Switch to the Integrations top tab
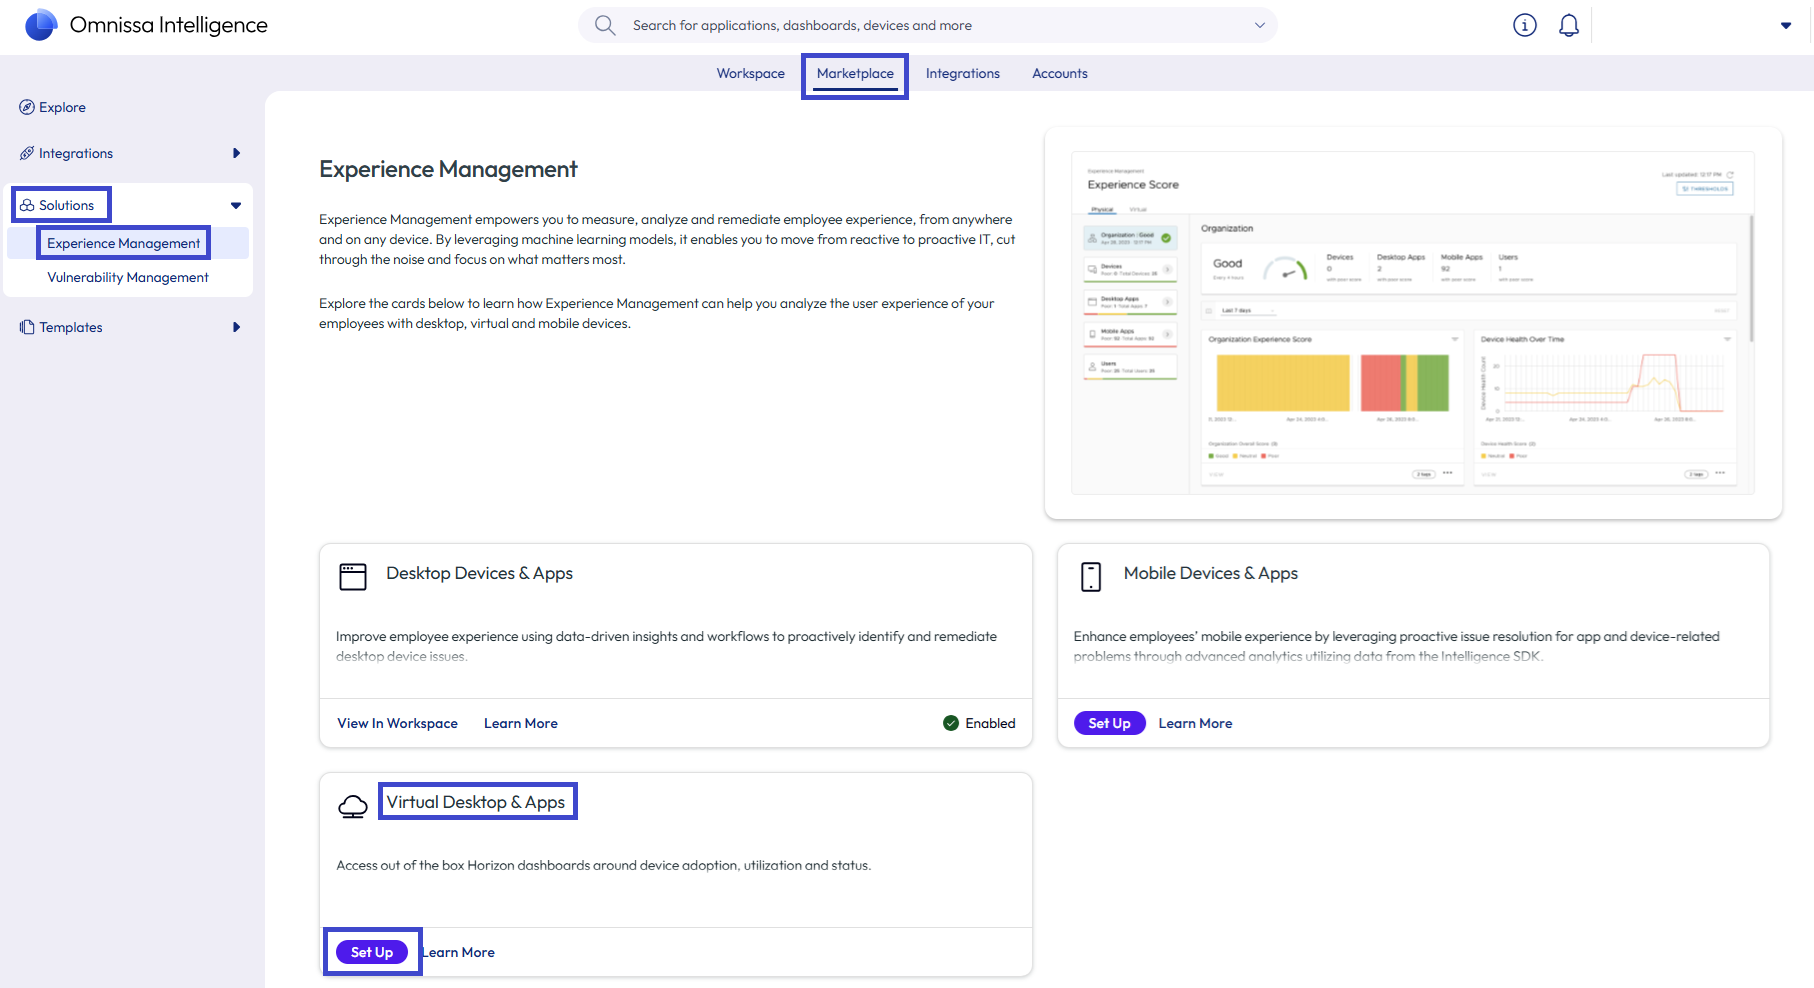The image size is (1814, 988). point(963,73)
